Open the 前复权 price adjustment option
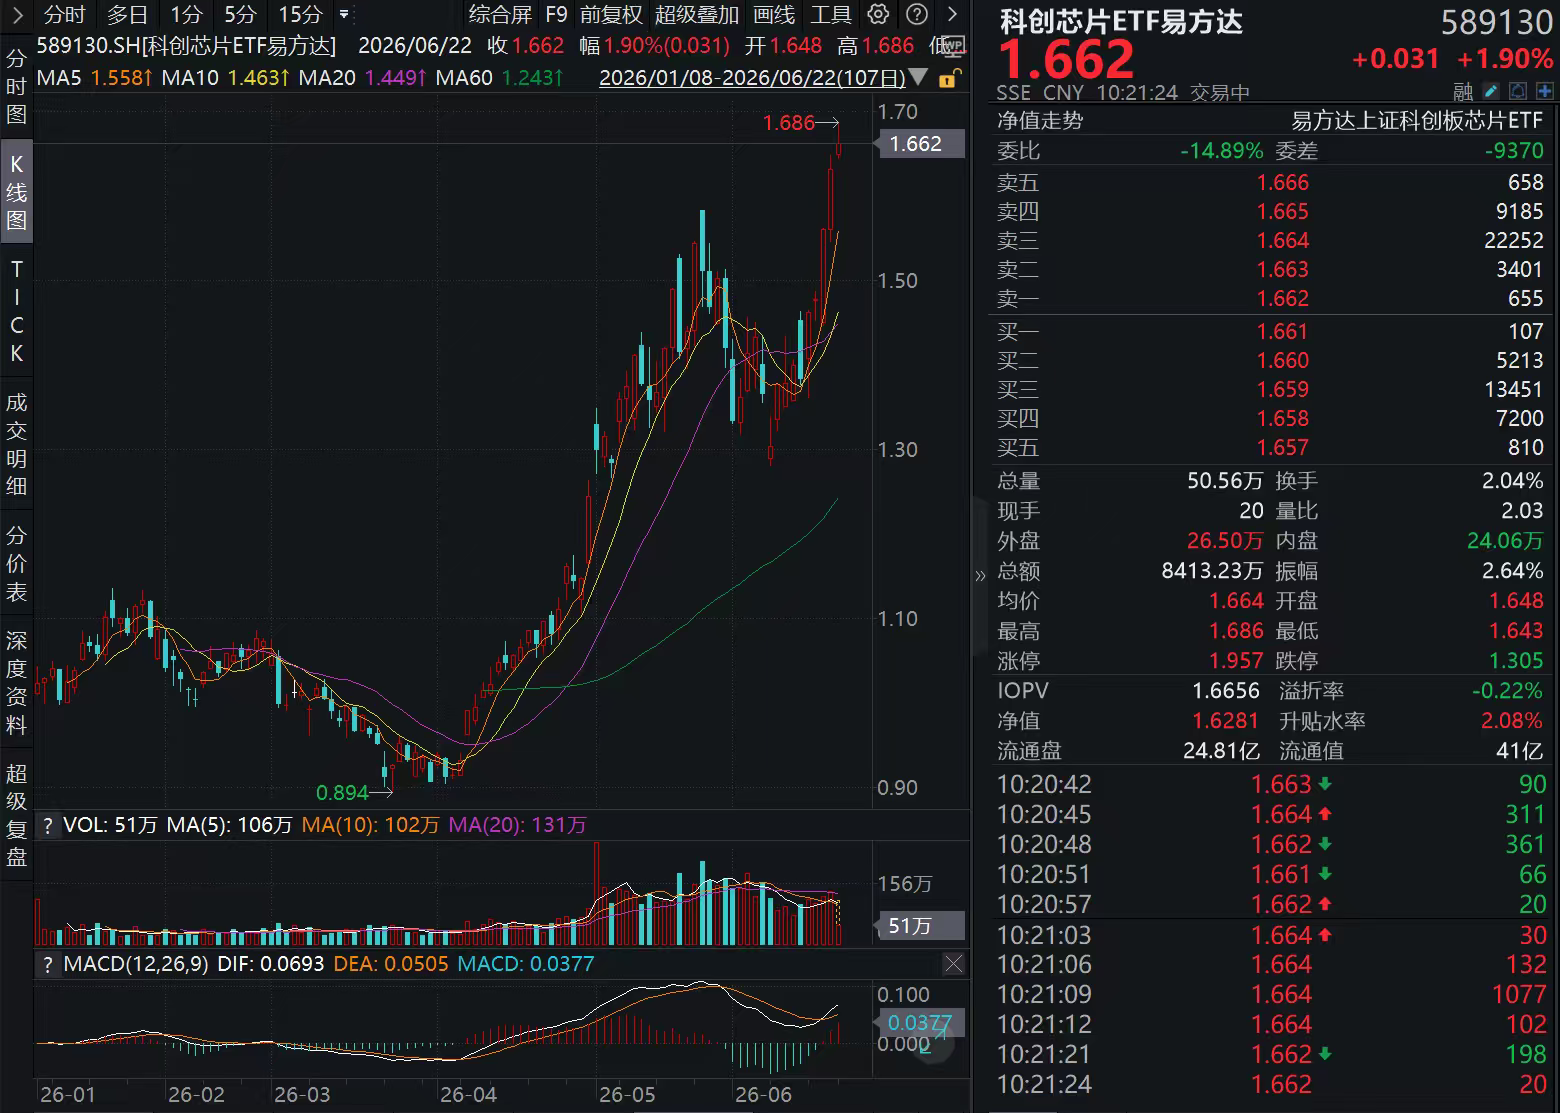Screen dimensions: 1560x1113 611,14
